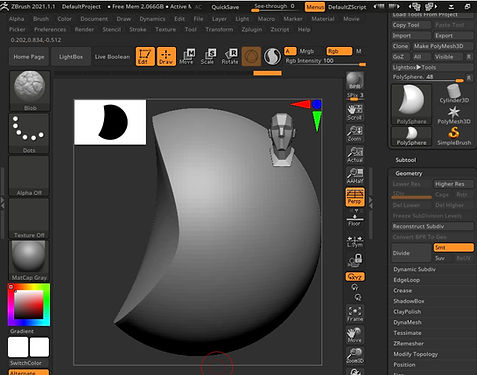Click Make PolyMesh3D button
This screenshot has height=375, width=477.
pyautogui.click(x=442, y=46)
